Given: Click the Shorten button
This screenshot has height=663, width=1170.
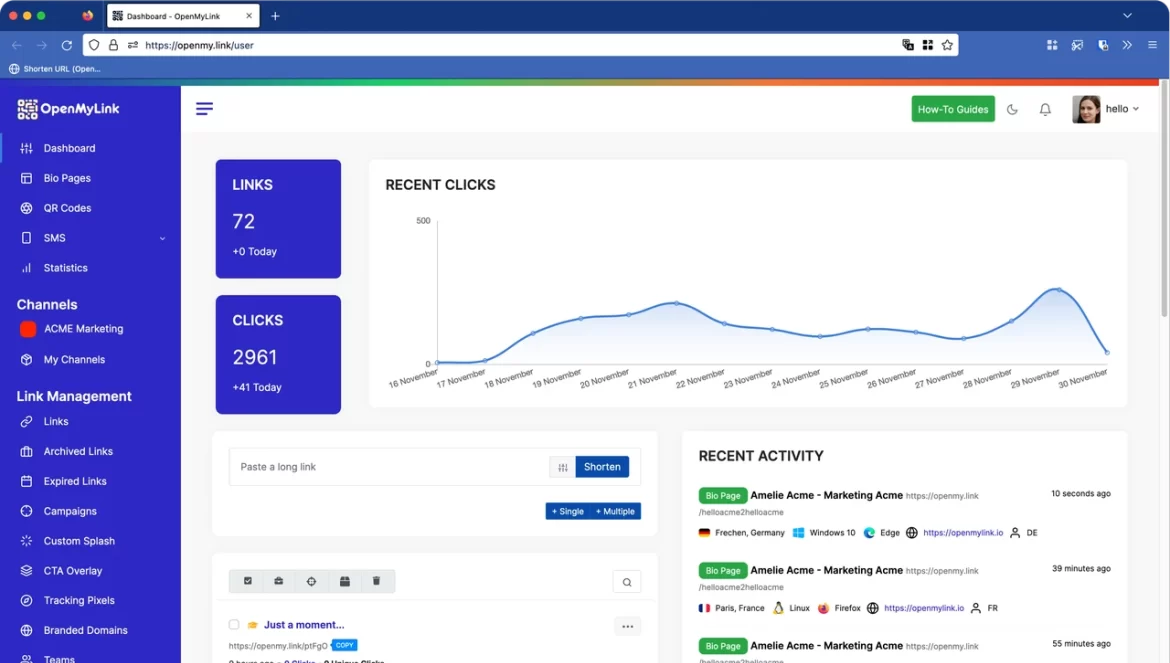Looking at the screenshot, I should pos(602,467).
